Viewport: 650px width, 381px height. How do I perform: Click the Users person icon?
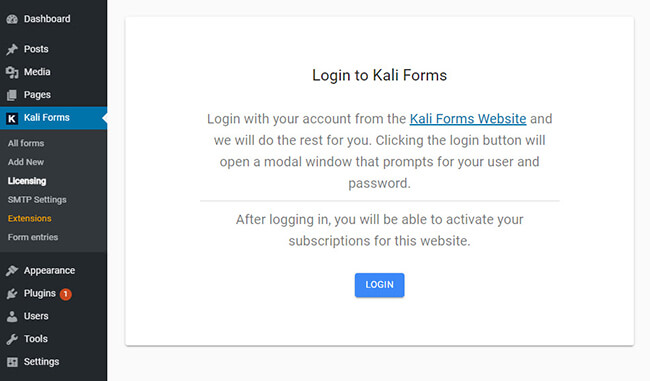click(x=12, y=316)
